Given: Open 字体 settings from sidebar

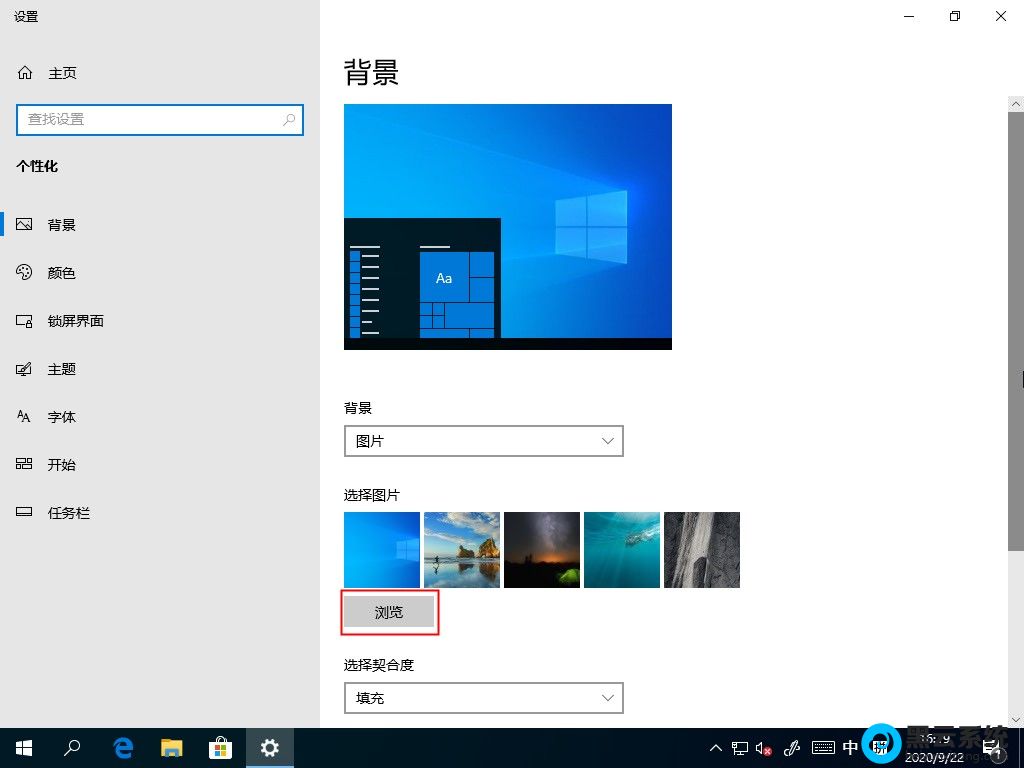Looking at the screenshot, I should point(60,416).
